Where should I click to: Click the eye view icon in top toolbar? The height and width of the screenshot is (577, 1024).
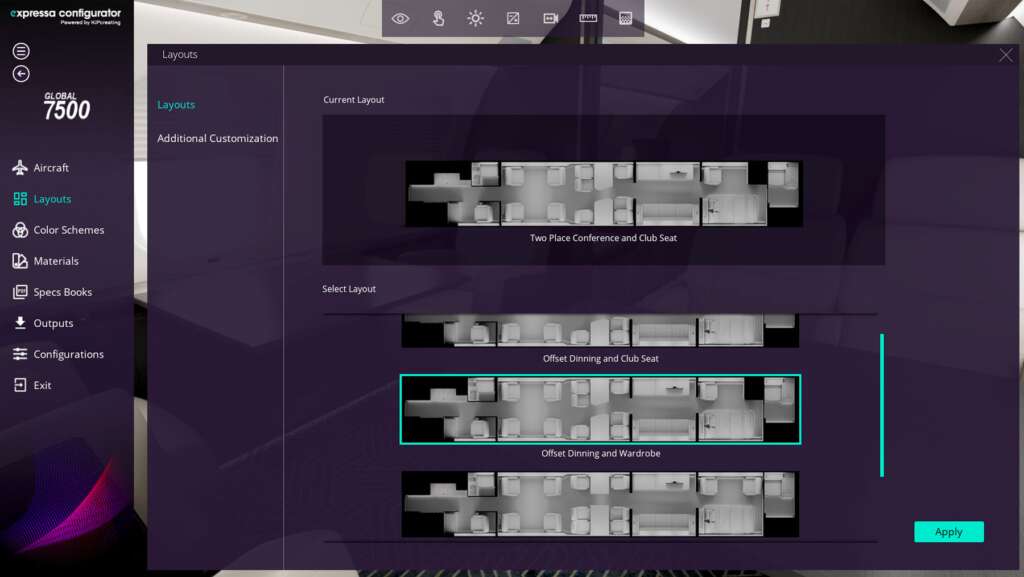[400, 18]
